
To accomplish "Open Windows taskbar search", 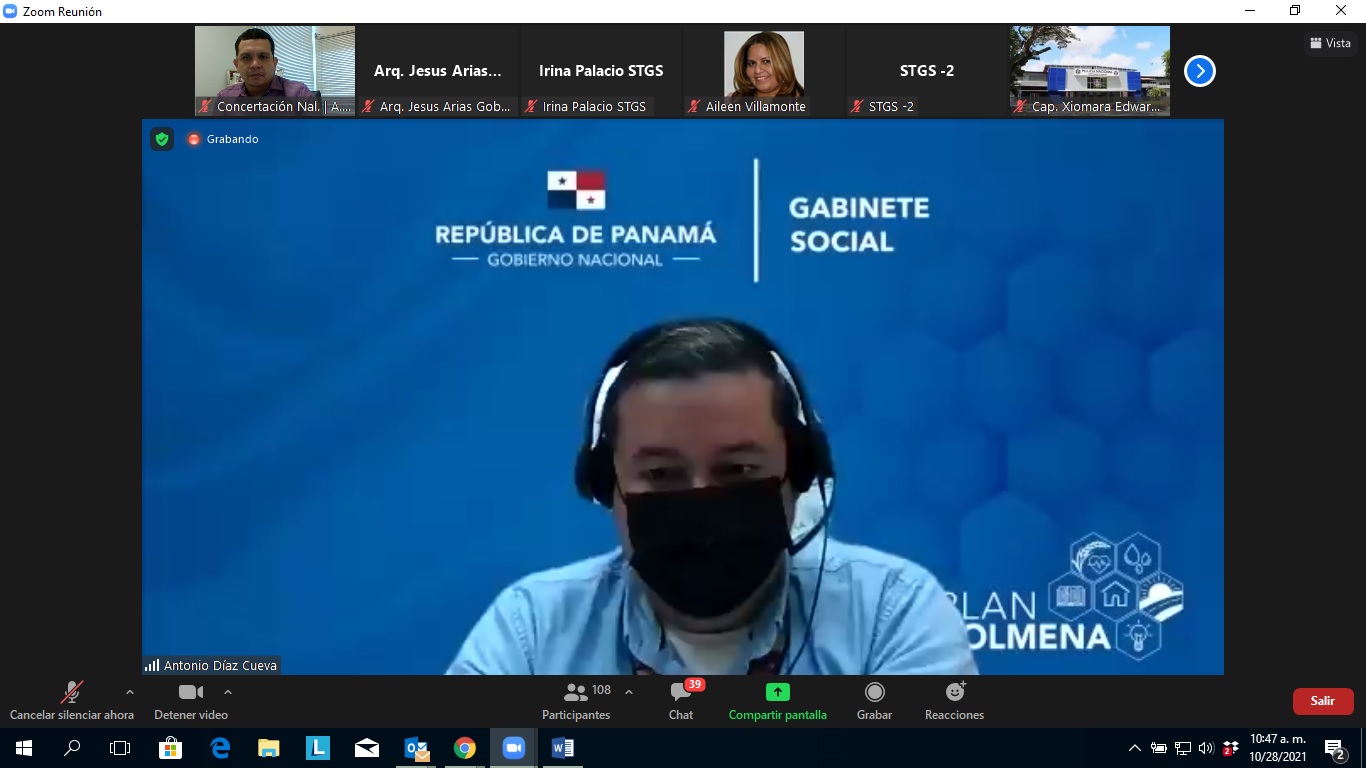I will [72, 748].
